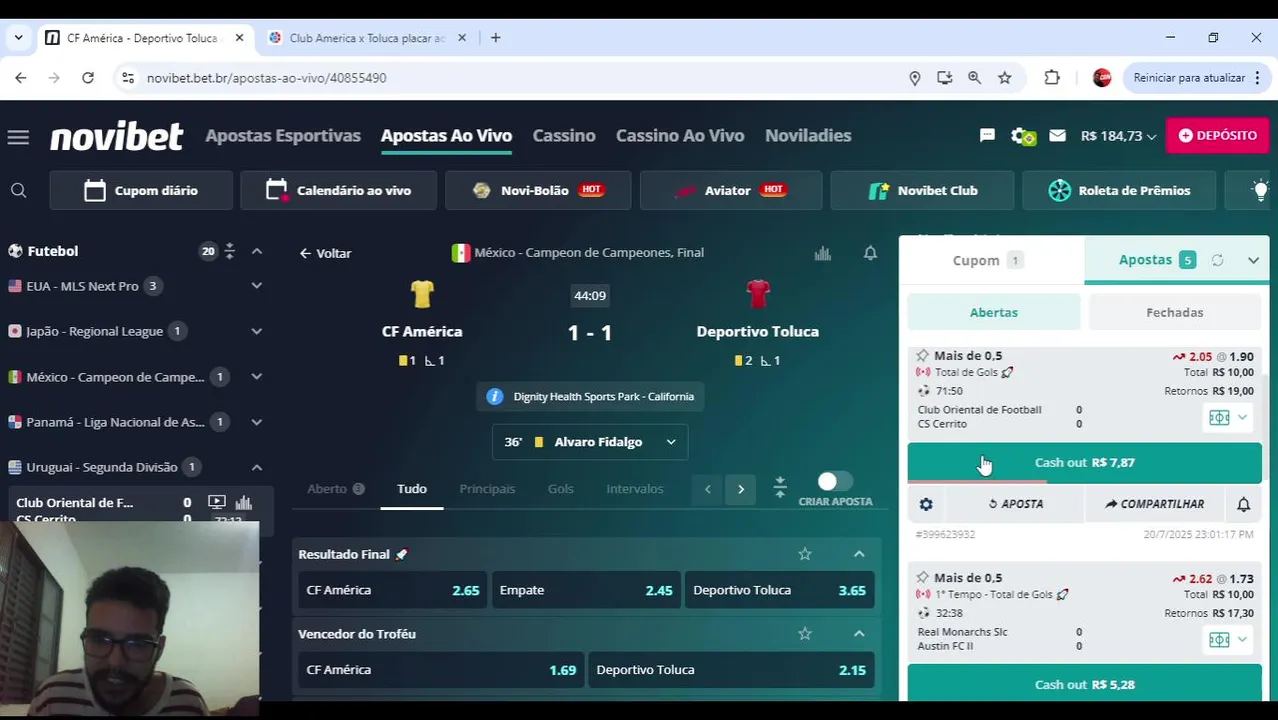The width and height of the screenshot is (1278, 720).
Task: Go to Apostas Esportivas section
Action: [x=283, y=135]
